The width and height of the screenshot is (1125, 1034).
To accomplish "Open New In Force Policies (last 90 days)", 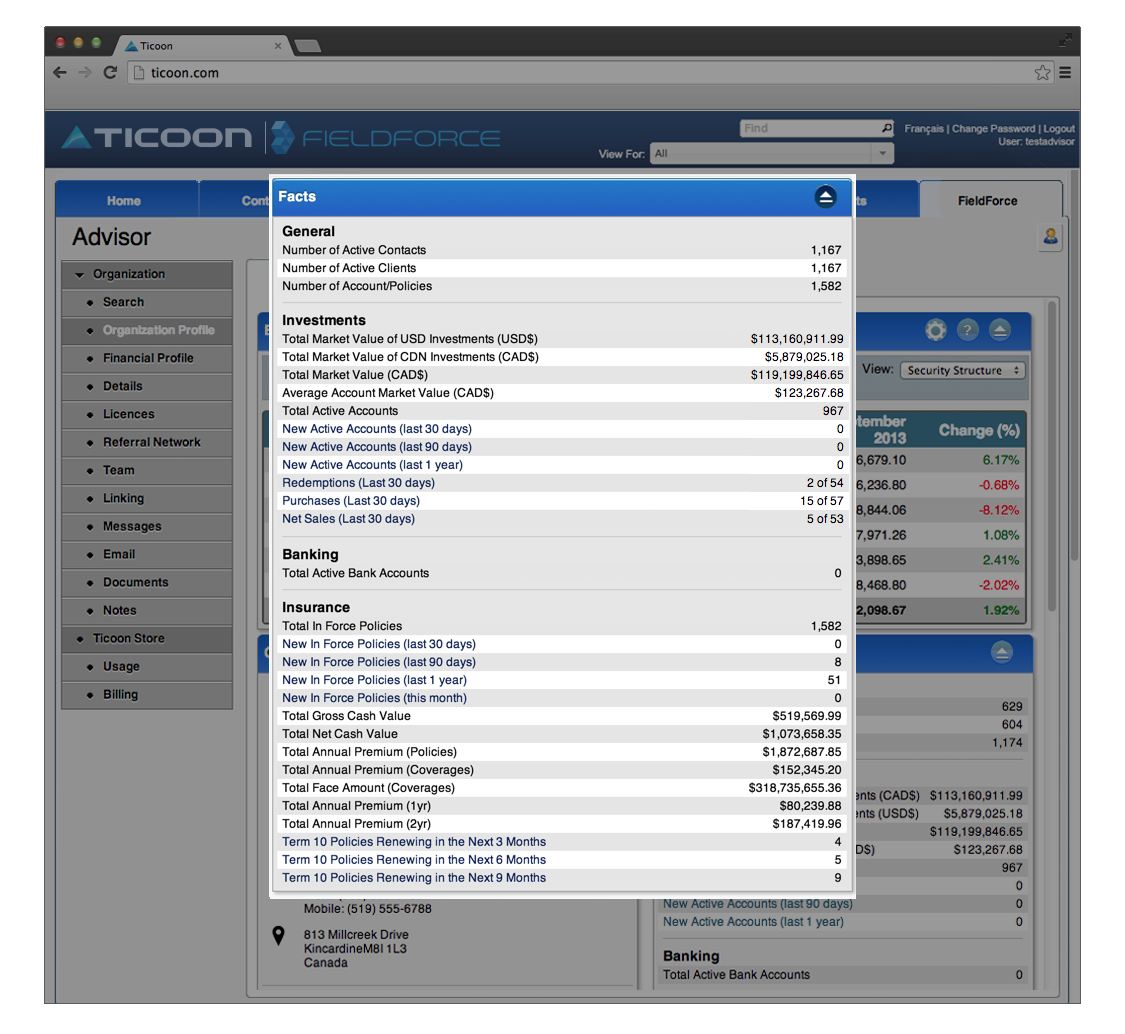I will tap(379, 662).
